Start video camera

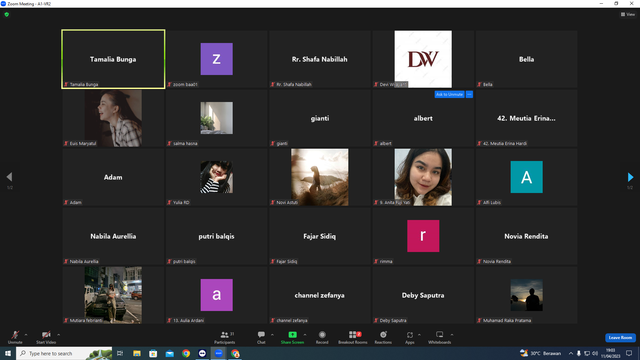[x=46, y=337]
